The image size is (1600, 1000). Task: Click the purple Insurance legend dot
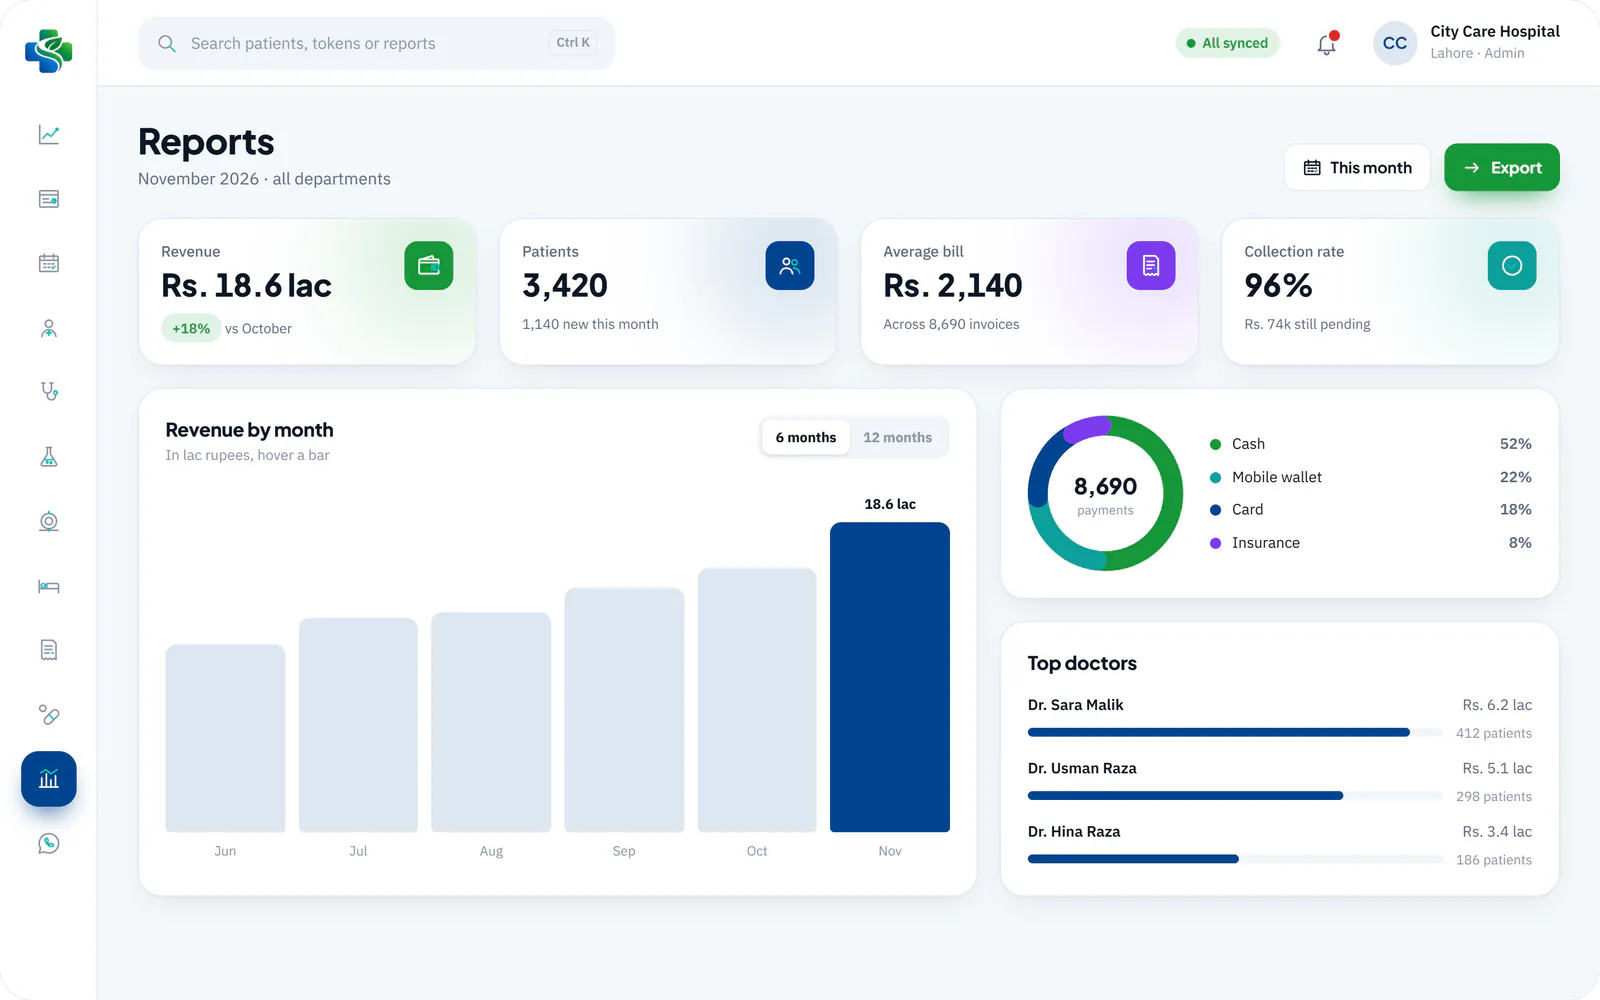pyautogui.click(x=1216, y=543)
